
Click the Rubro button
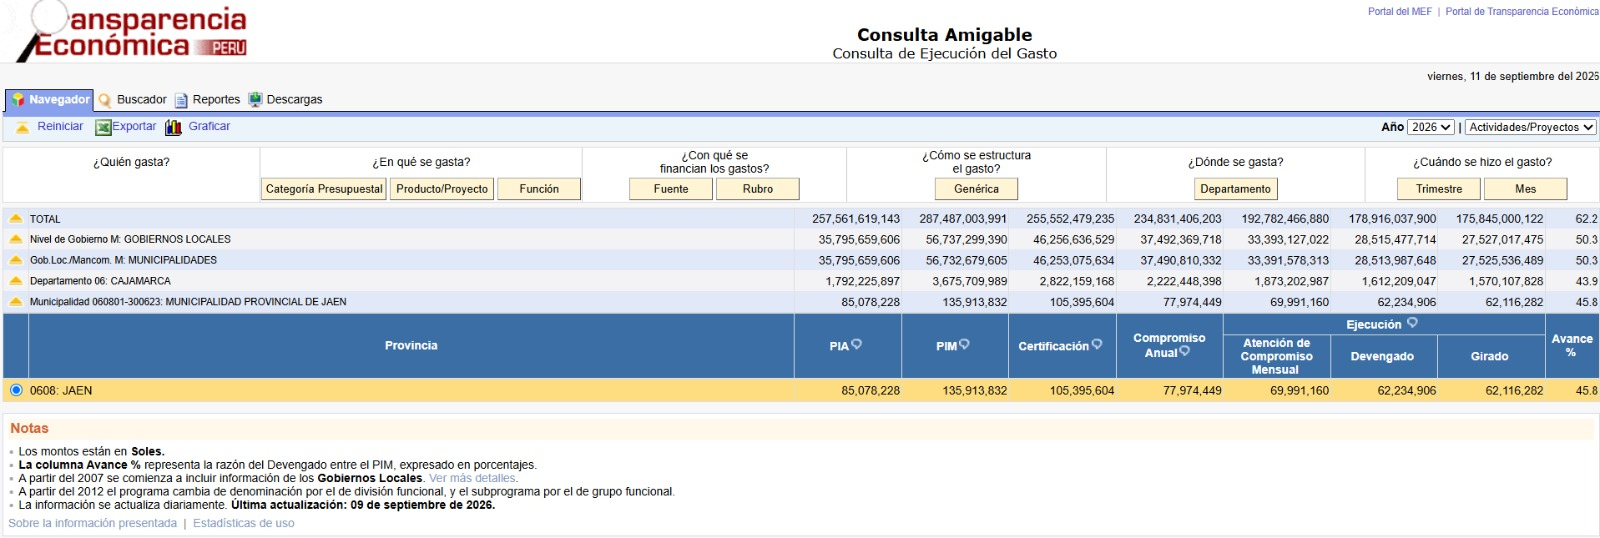758,189
